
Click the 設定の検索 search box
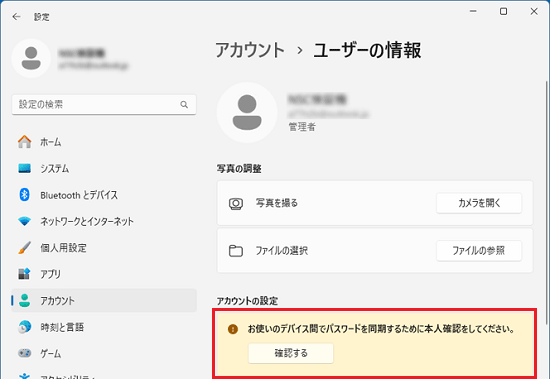104,105
